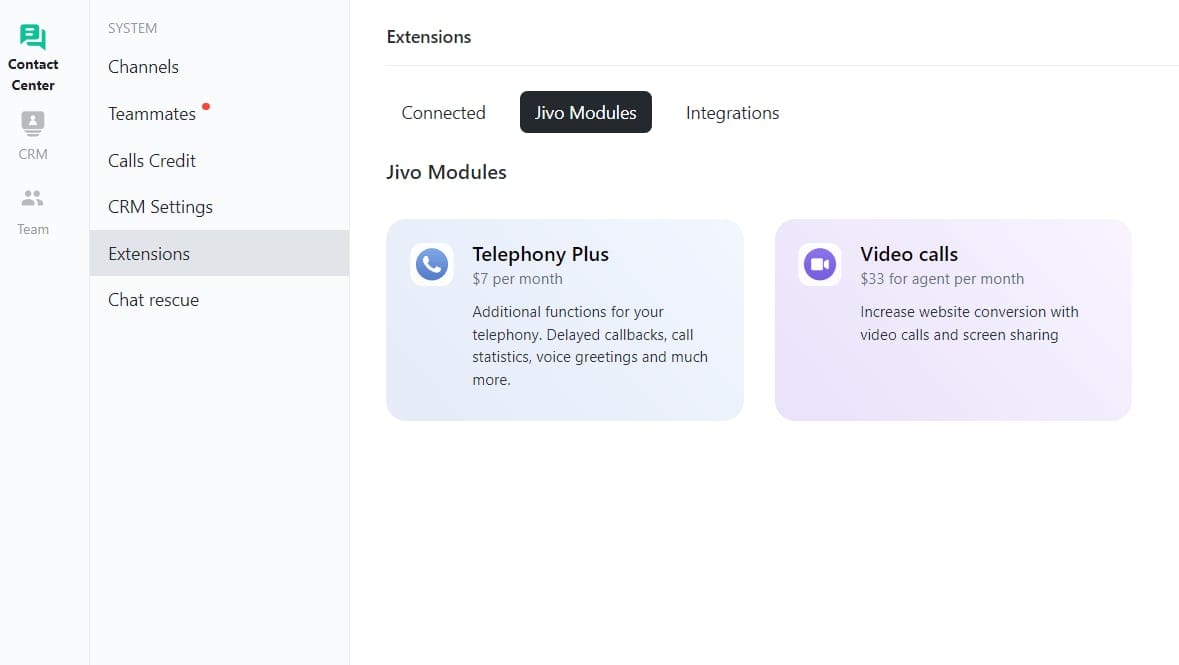
Task: Go to Teammates settings
Action: [x=152, y=114]
